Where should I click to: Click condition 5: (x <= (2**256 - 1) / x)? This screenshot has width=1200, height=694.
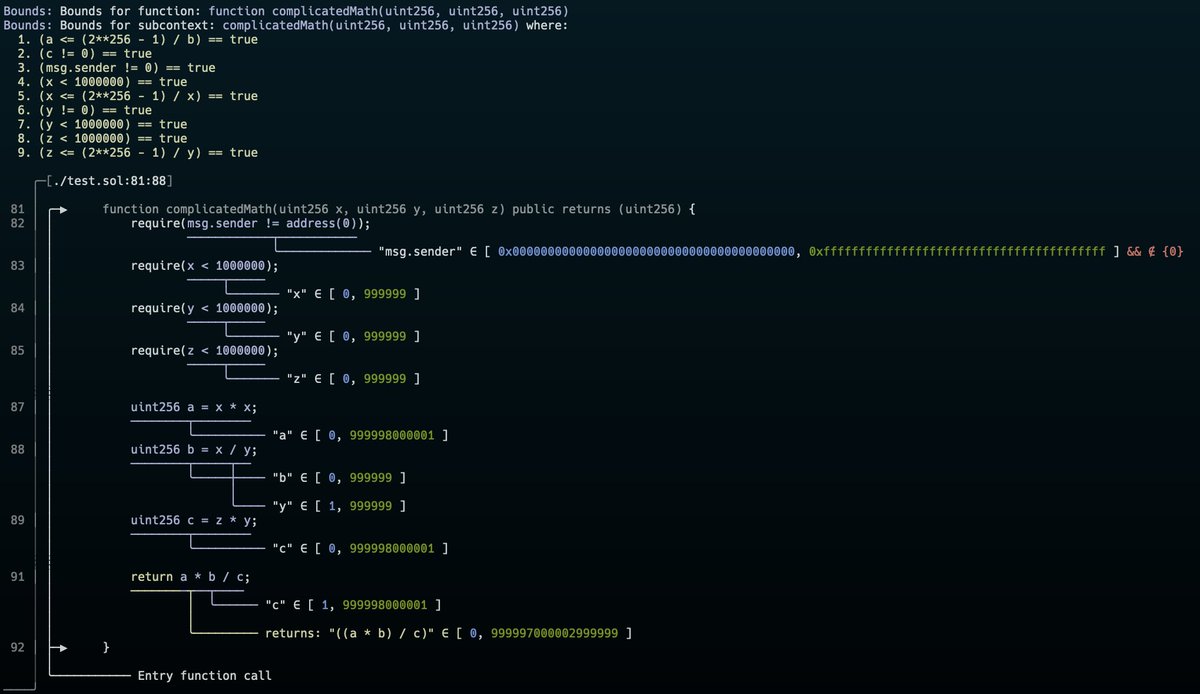[x=138, y=96]
